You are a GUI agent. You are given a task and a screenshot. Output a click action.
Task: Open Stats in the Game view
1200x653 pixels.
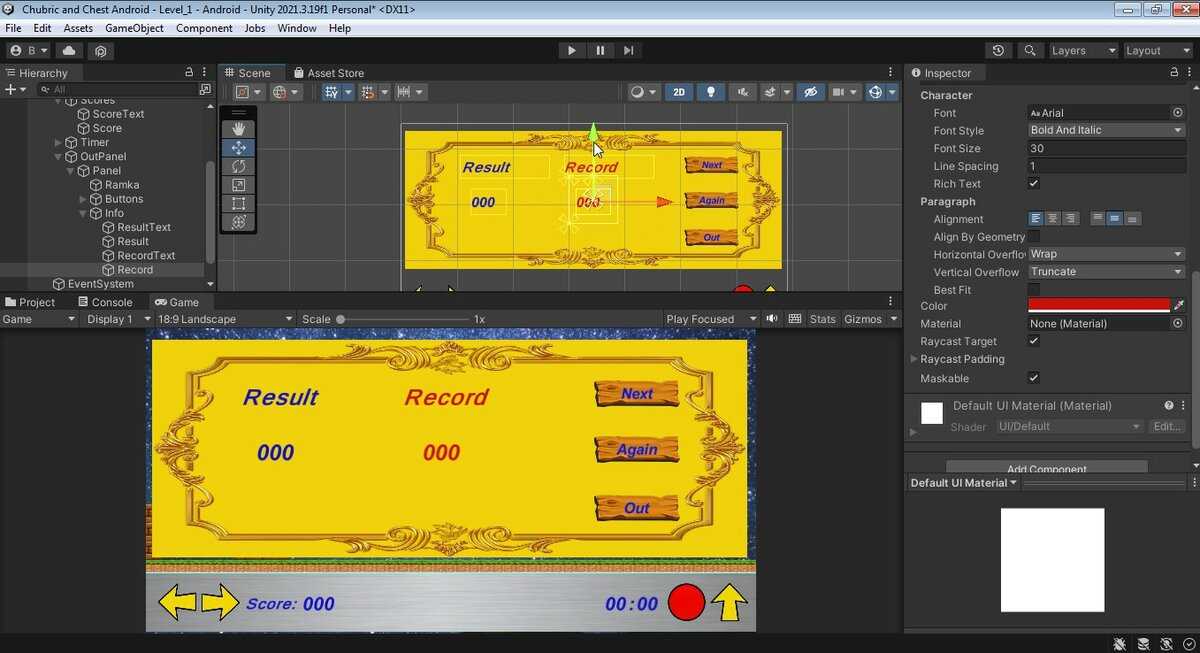(823, 319)
